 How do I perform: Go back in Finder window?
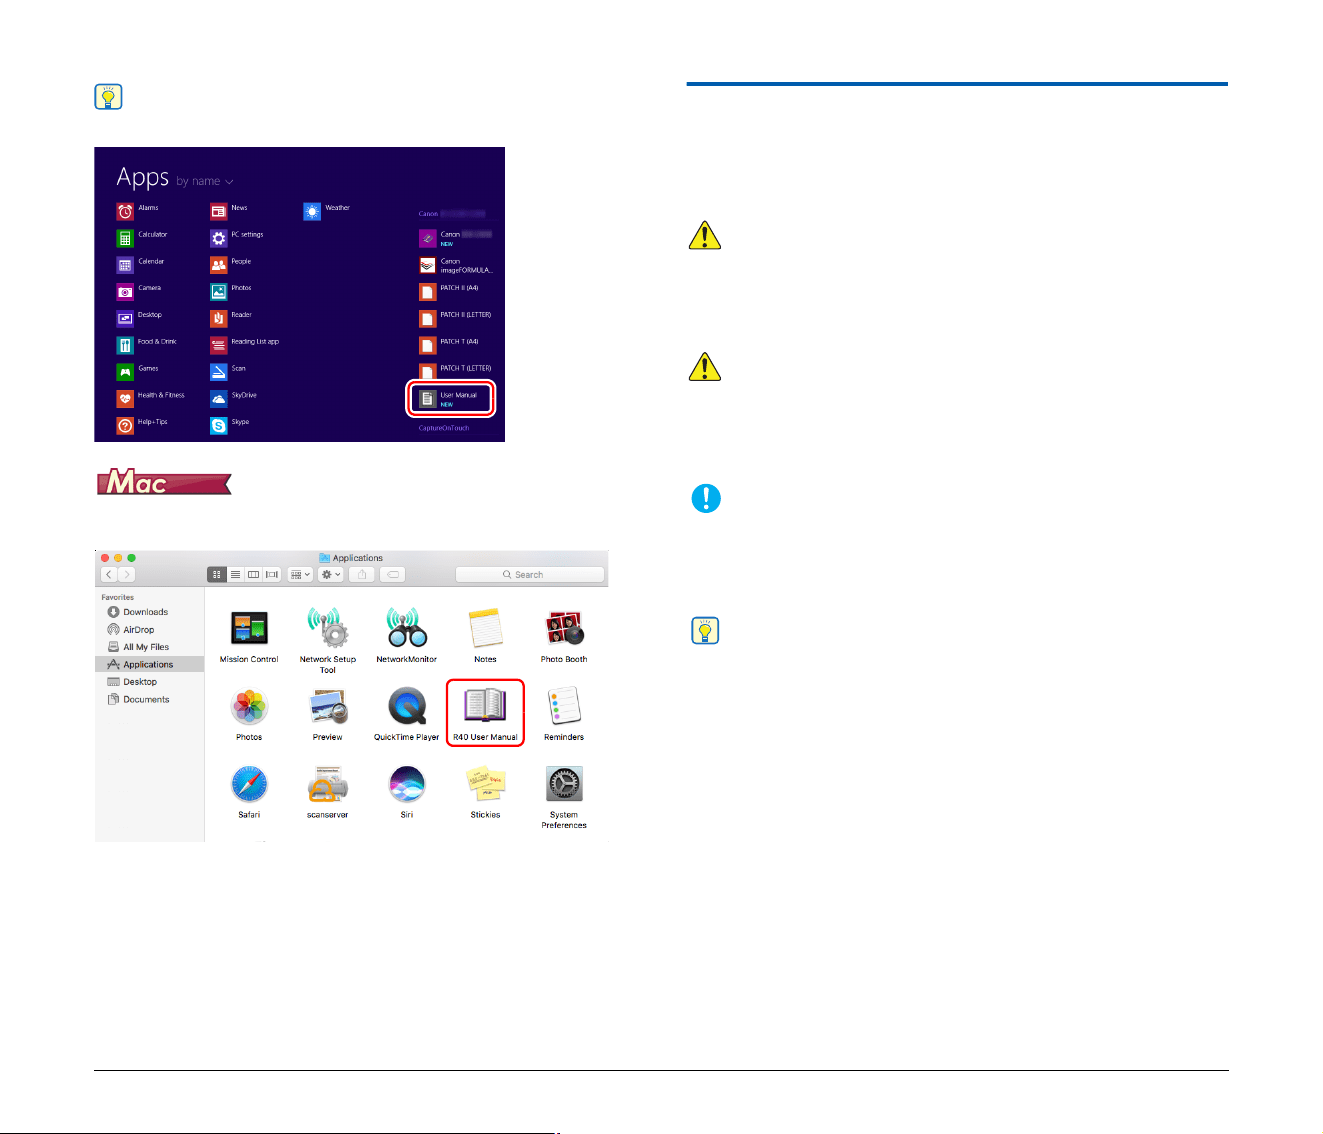tap(109, 574)
